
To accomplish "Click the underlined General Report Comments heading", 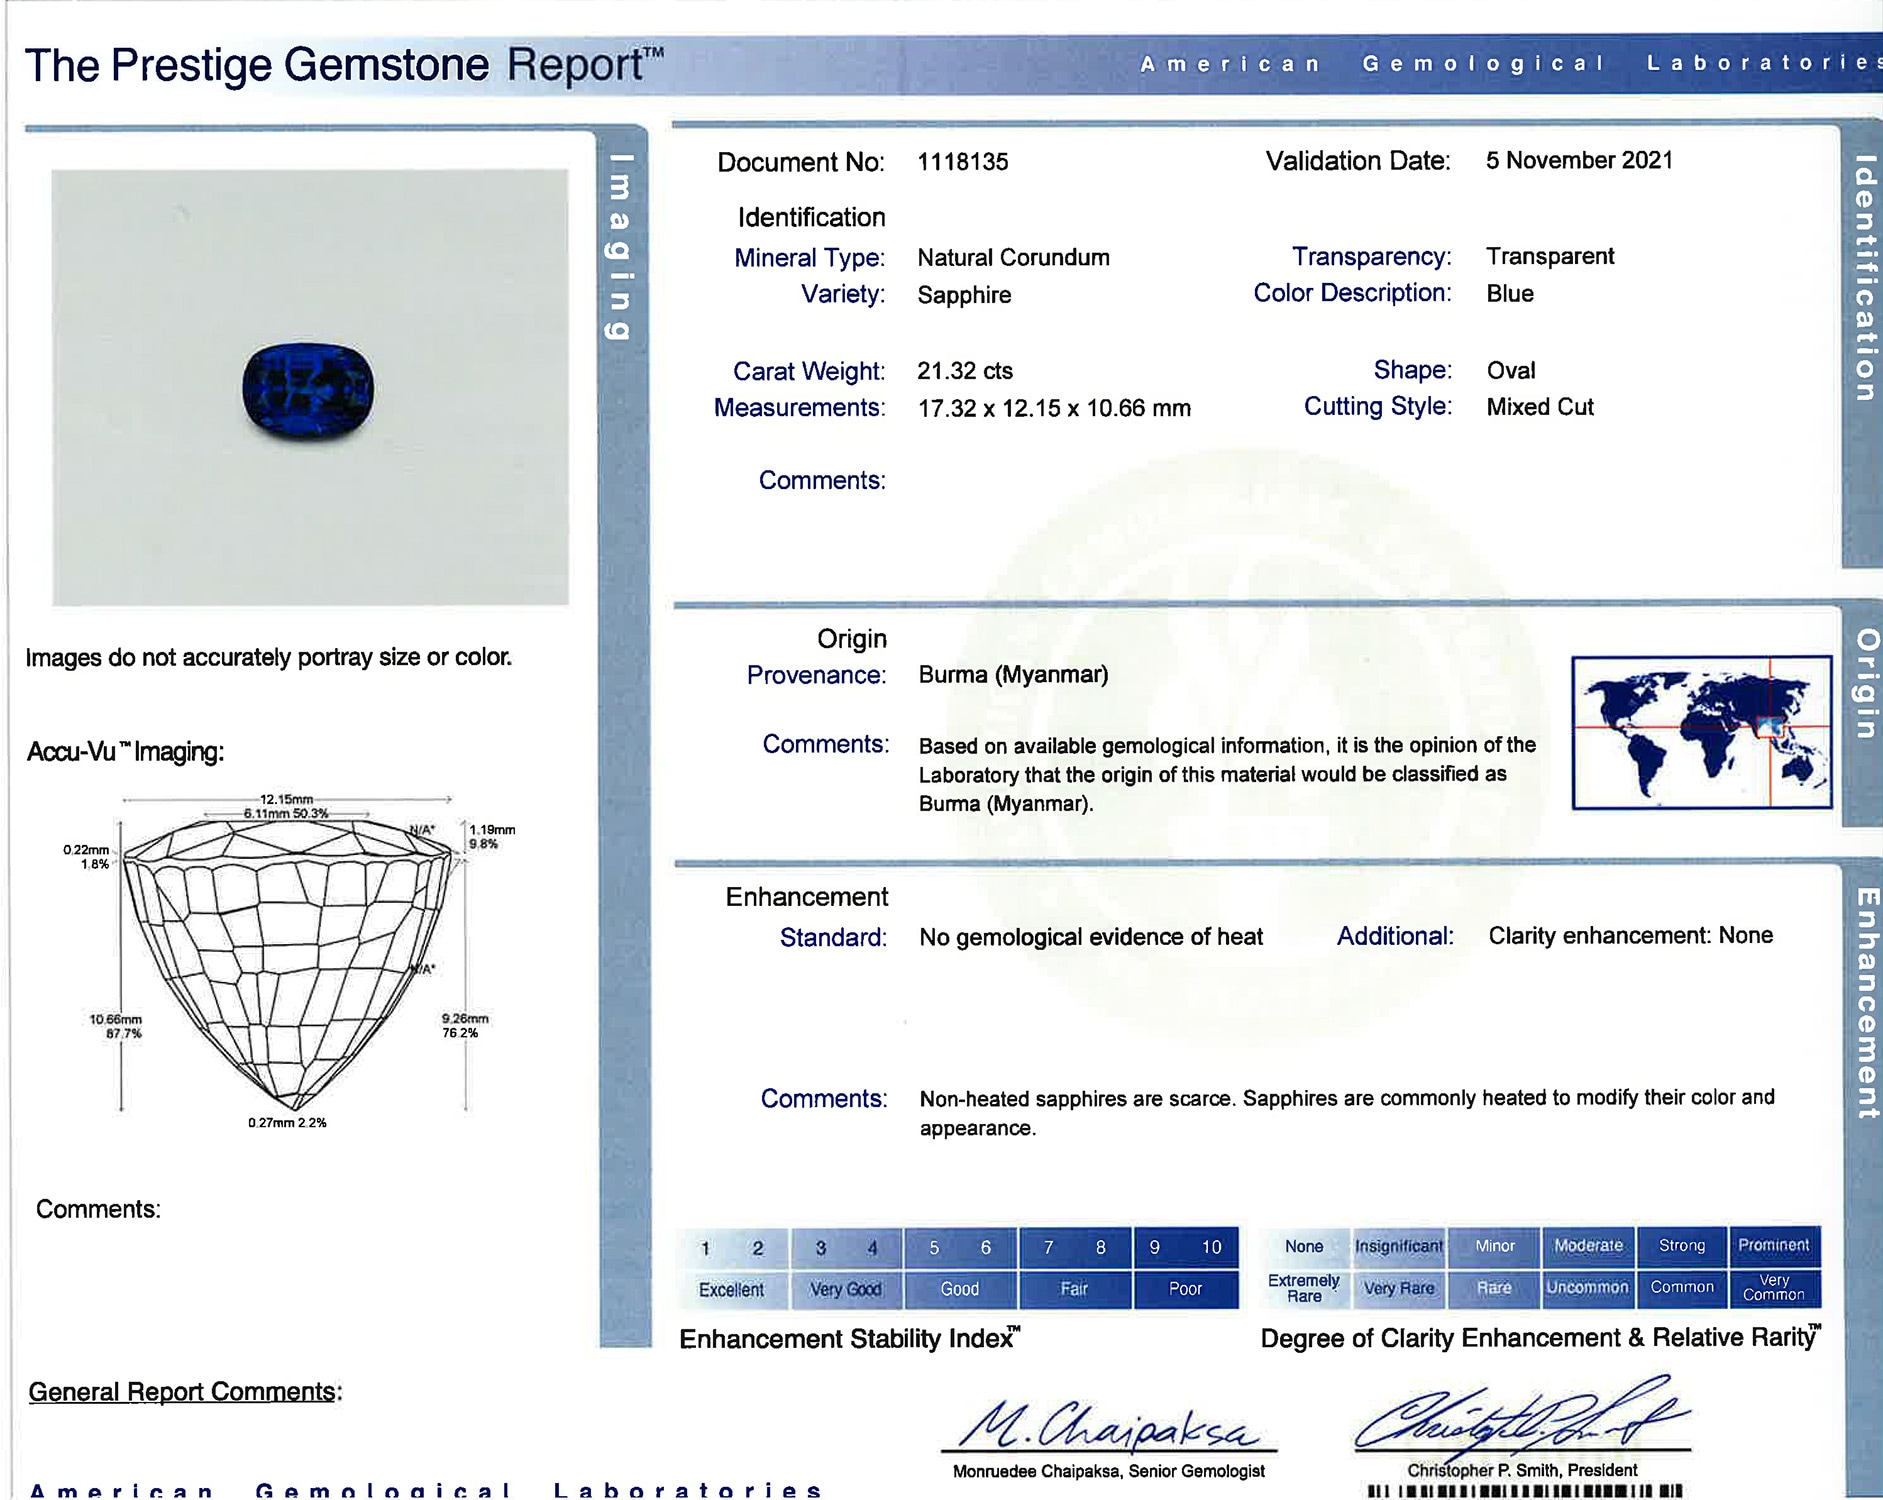I will [x=184, y=1392].
